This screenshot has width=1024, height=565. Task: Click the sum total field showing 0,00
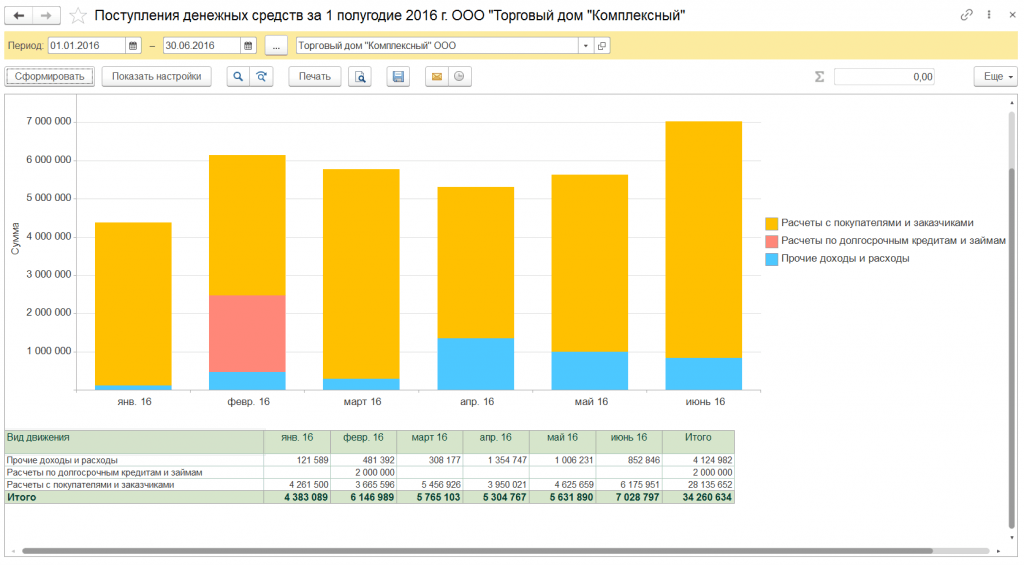click(x=884, y=77)
